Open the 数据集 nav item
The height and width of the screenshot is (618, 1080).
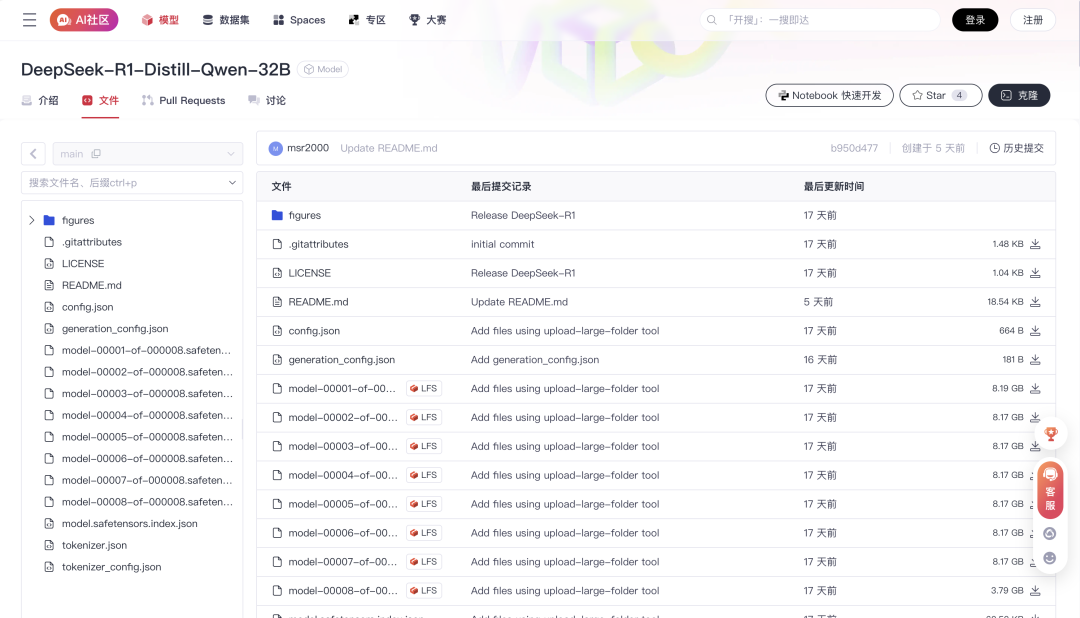click(x=226, y=20)
